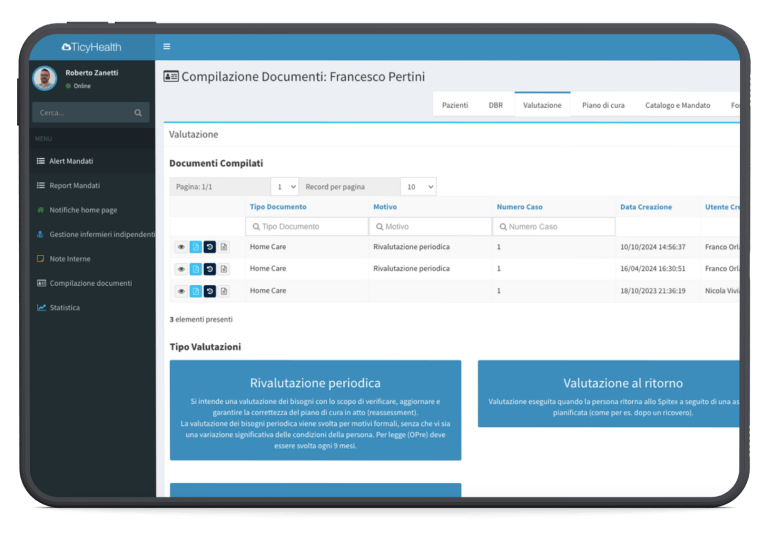View first document with eye icon
The height and width of the screenshot is (533, 765).
click(182, 247)
